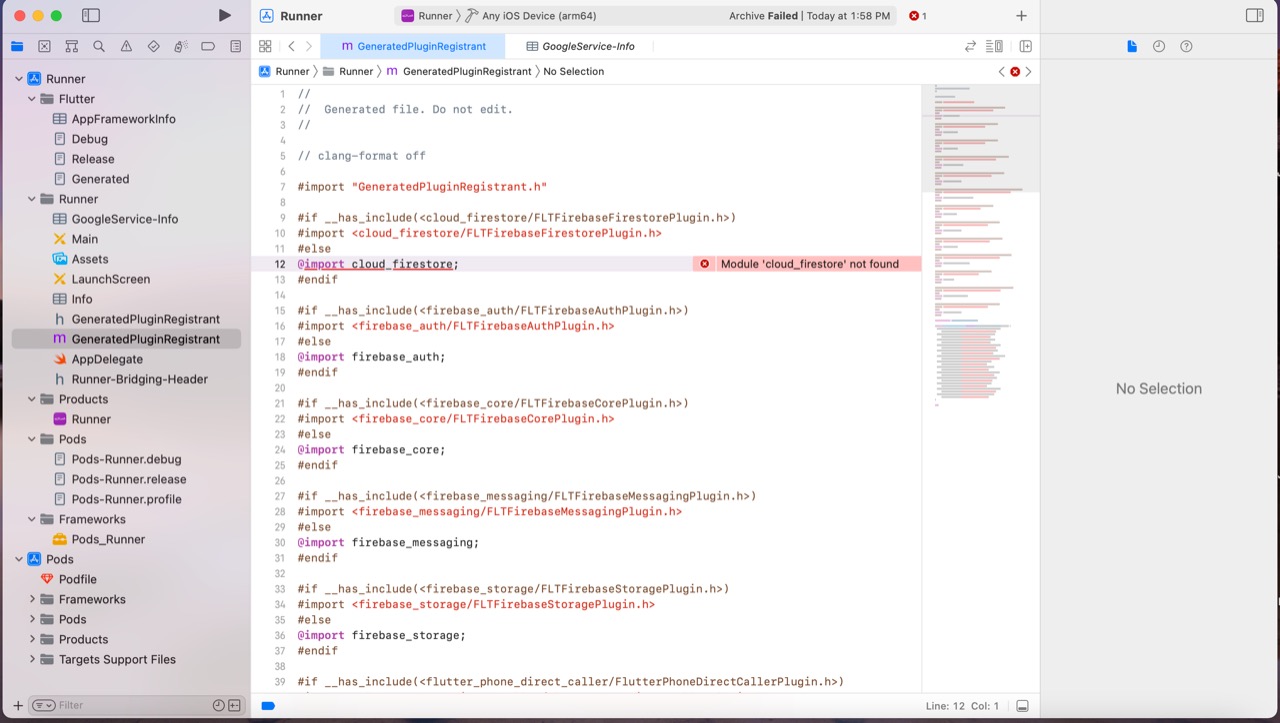Switch to GeneratedPluginRegistrant editor tab

click(x=413, y=46)
